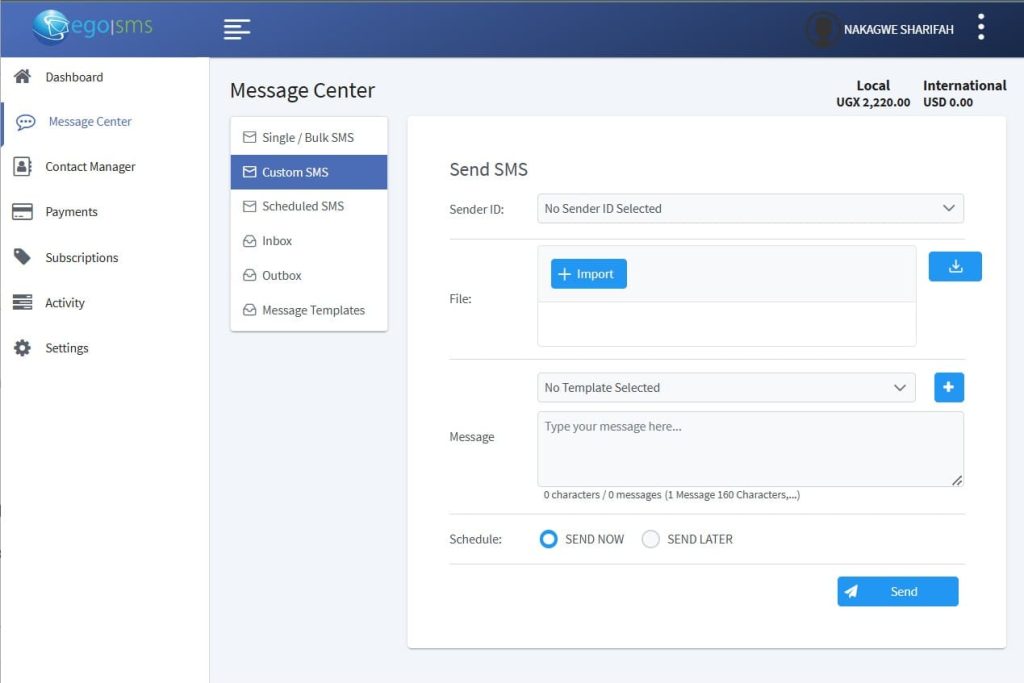The width and height of the screenshot is (1024, 683).
Task: Click the Contact Manager icon in sidebar
Action: (22, 167)
